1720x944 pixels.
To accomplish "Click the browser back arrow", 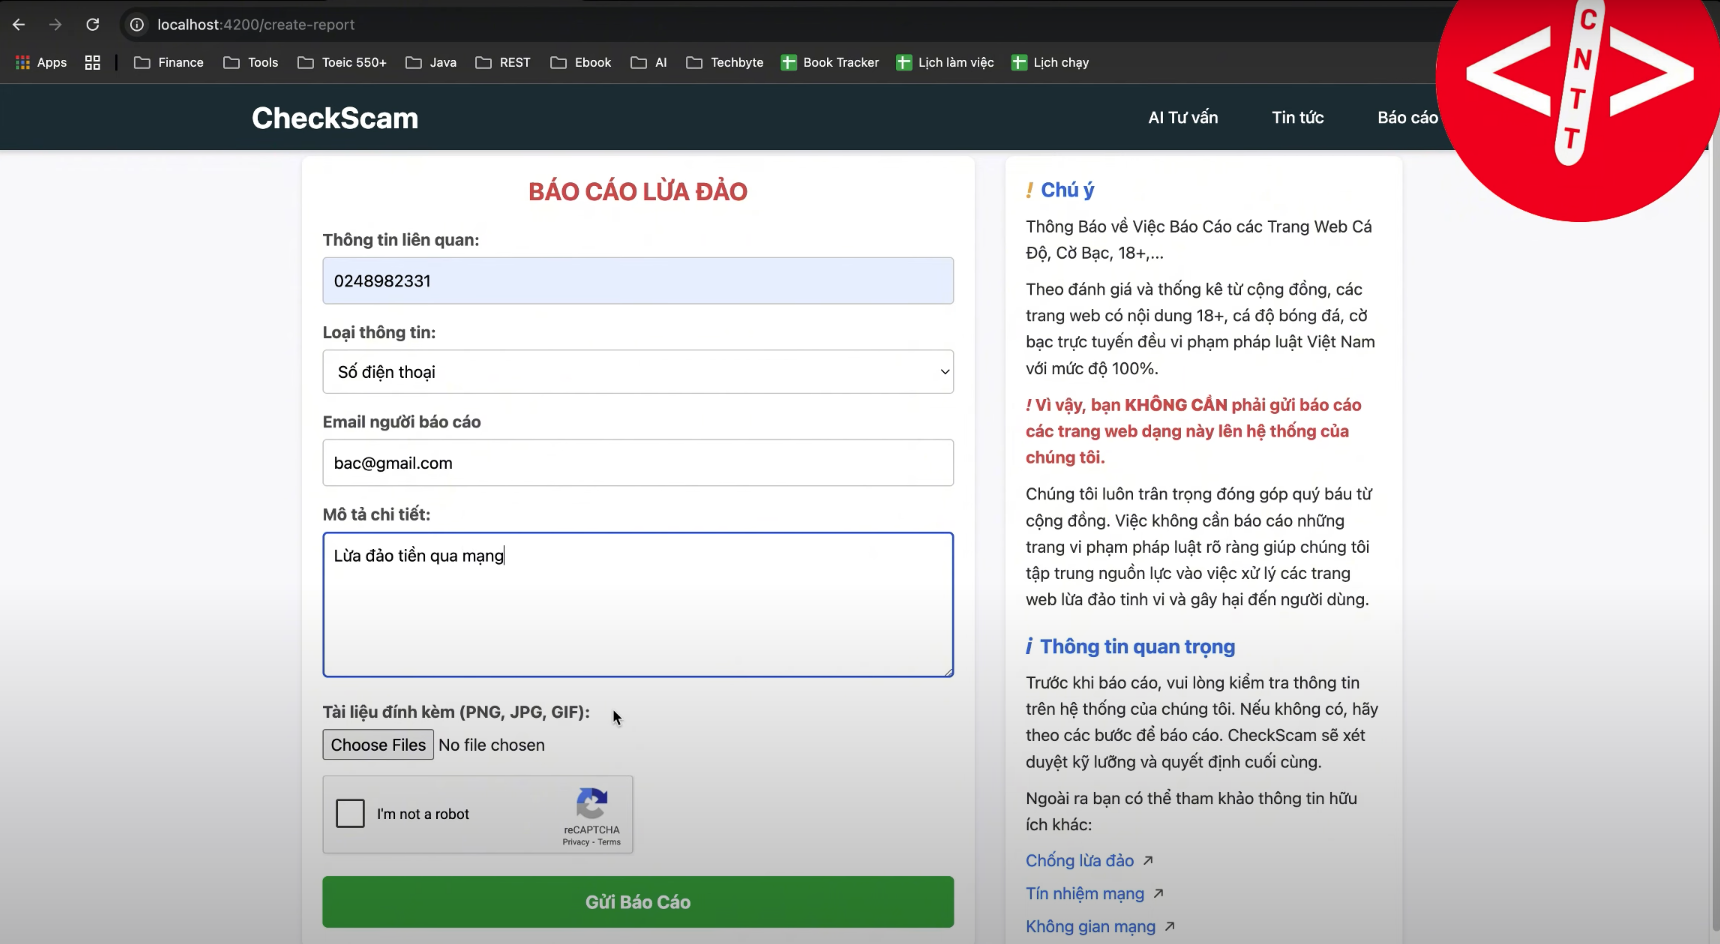I will tap(19, 24).
